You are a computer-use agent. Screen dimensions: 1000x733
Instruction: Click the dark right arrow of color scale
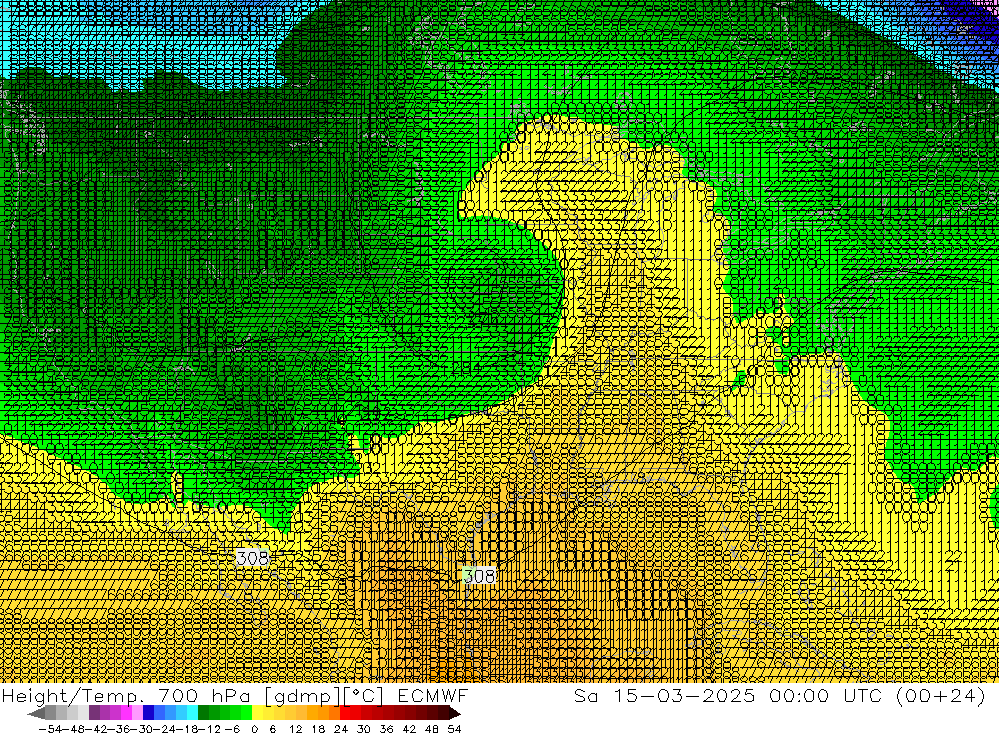coord(455,714)
